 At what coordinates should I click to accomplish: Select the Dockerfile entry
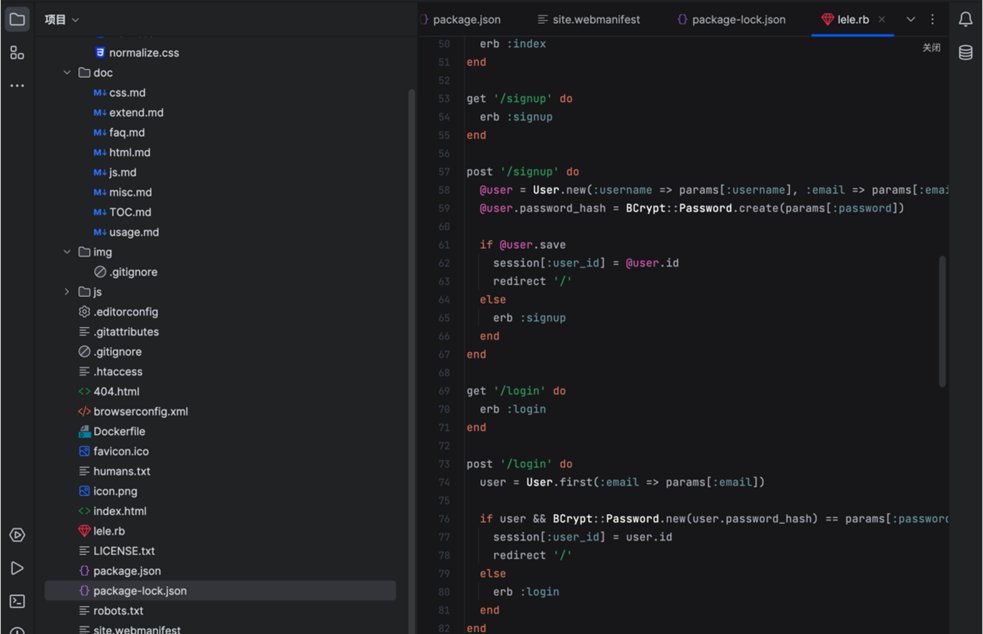[x=119, y=431]
